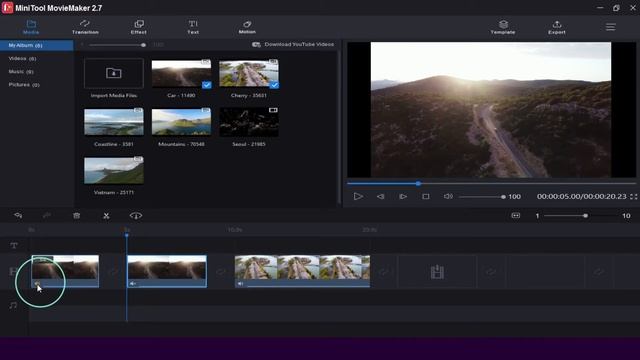This screenshot has height=360, width=640.
Task: Step to previous frame
Action: tap(380, 196)
